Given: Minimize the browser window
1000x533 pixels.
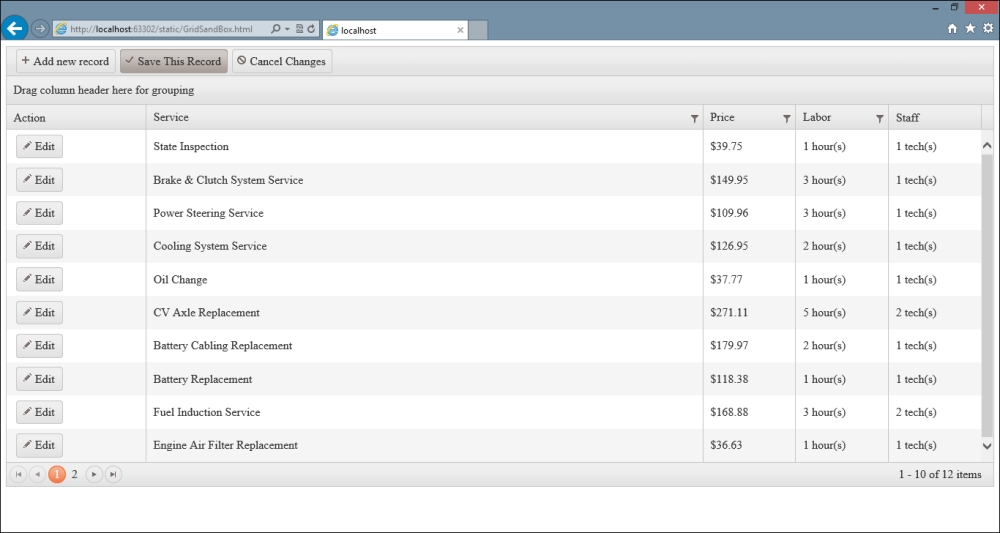Looking at the screenshot, I should pos(936,8).
